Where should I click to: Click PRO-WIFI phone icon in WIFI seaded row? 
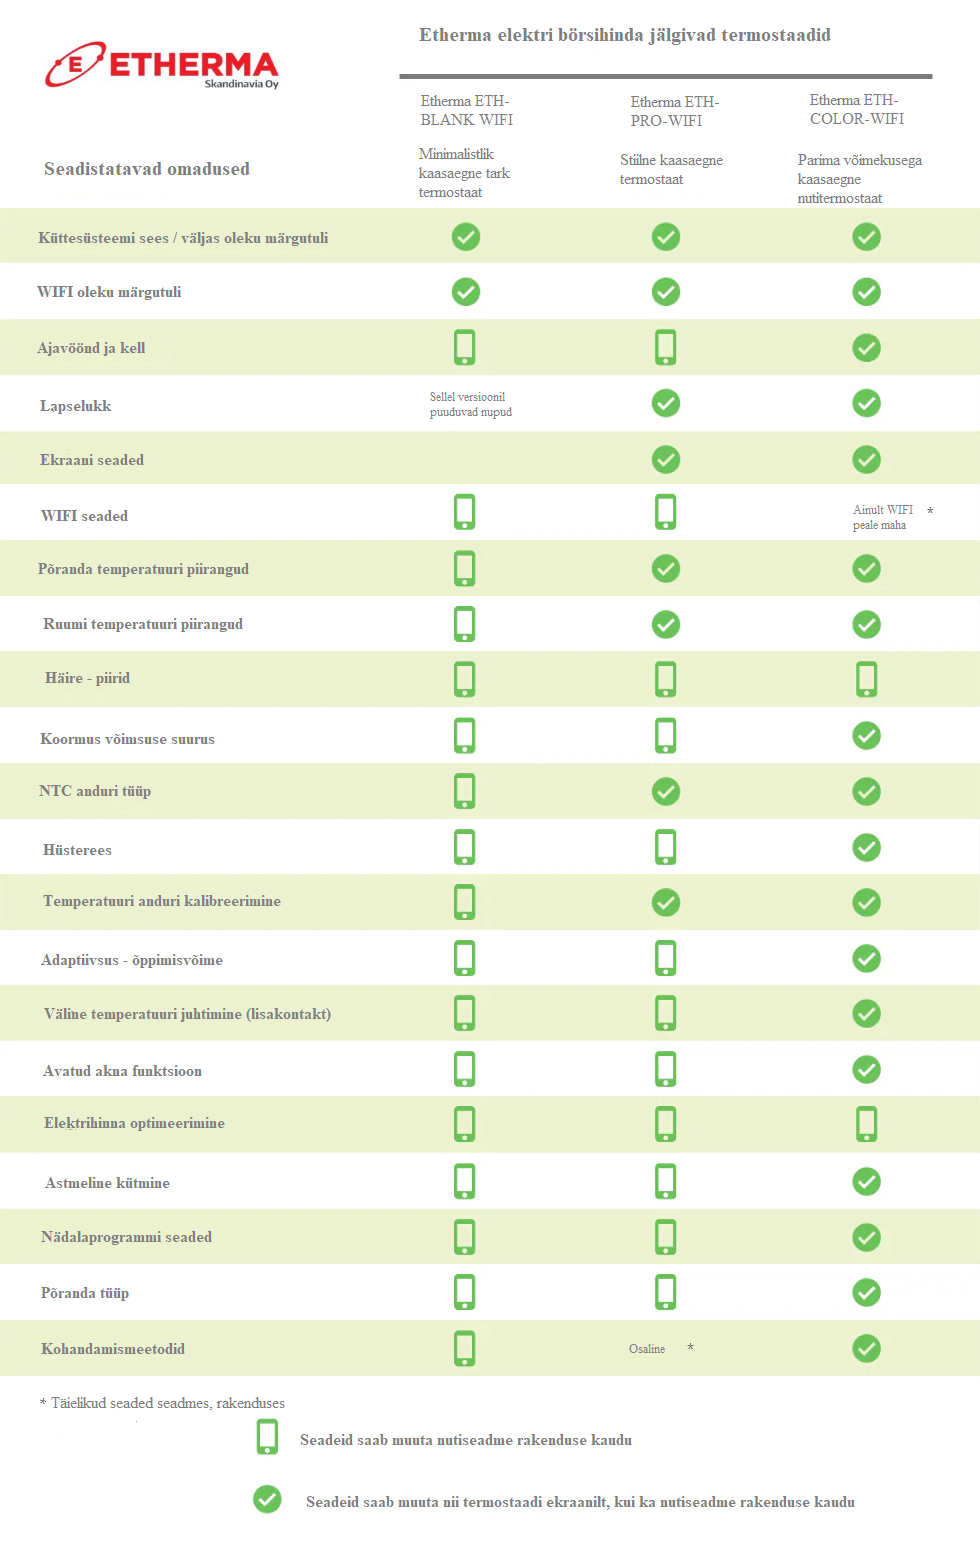click(x=666, y=512)
